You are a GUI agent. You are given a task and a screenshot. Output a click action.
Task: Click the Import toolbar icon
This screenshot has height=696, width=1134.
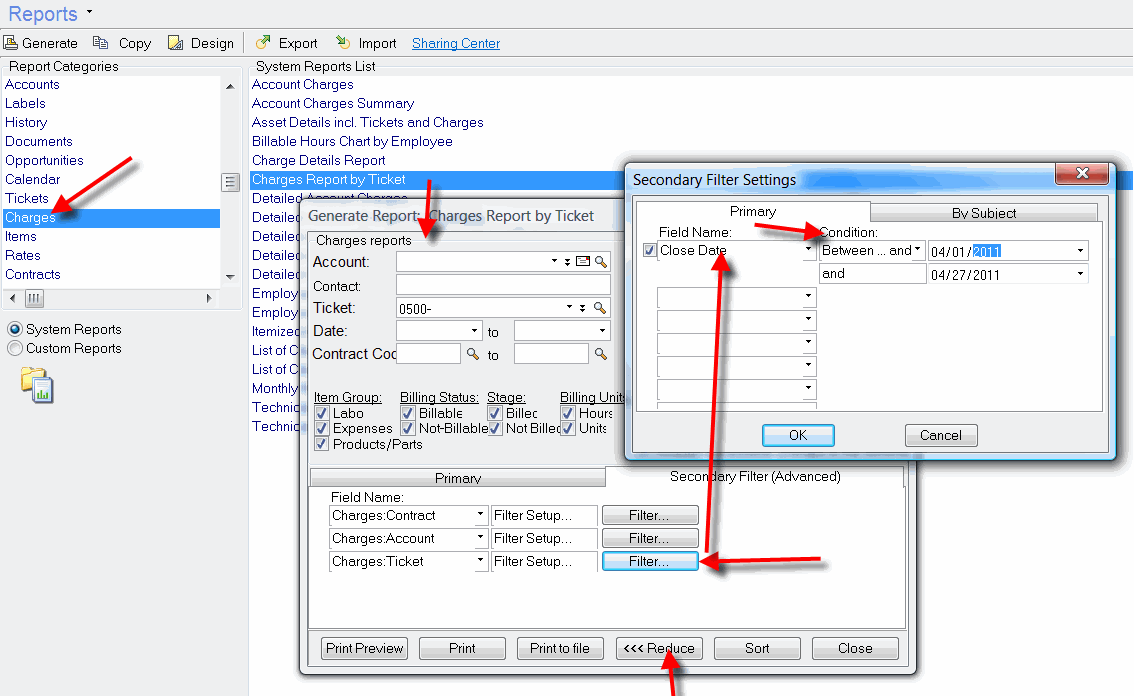(343, 43)
